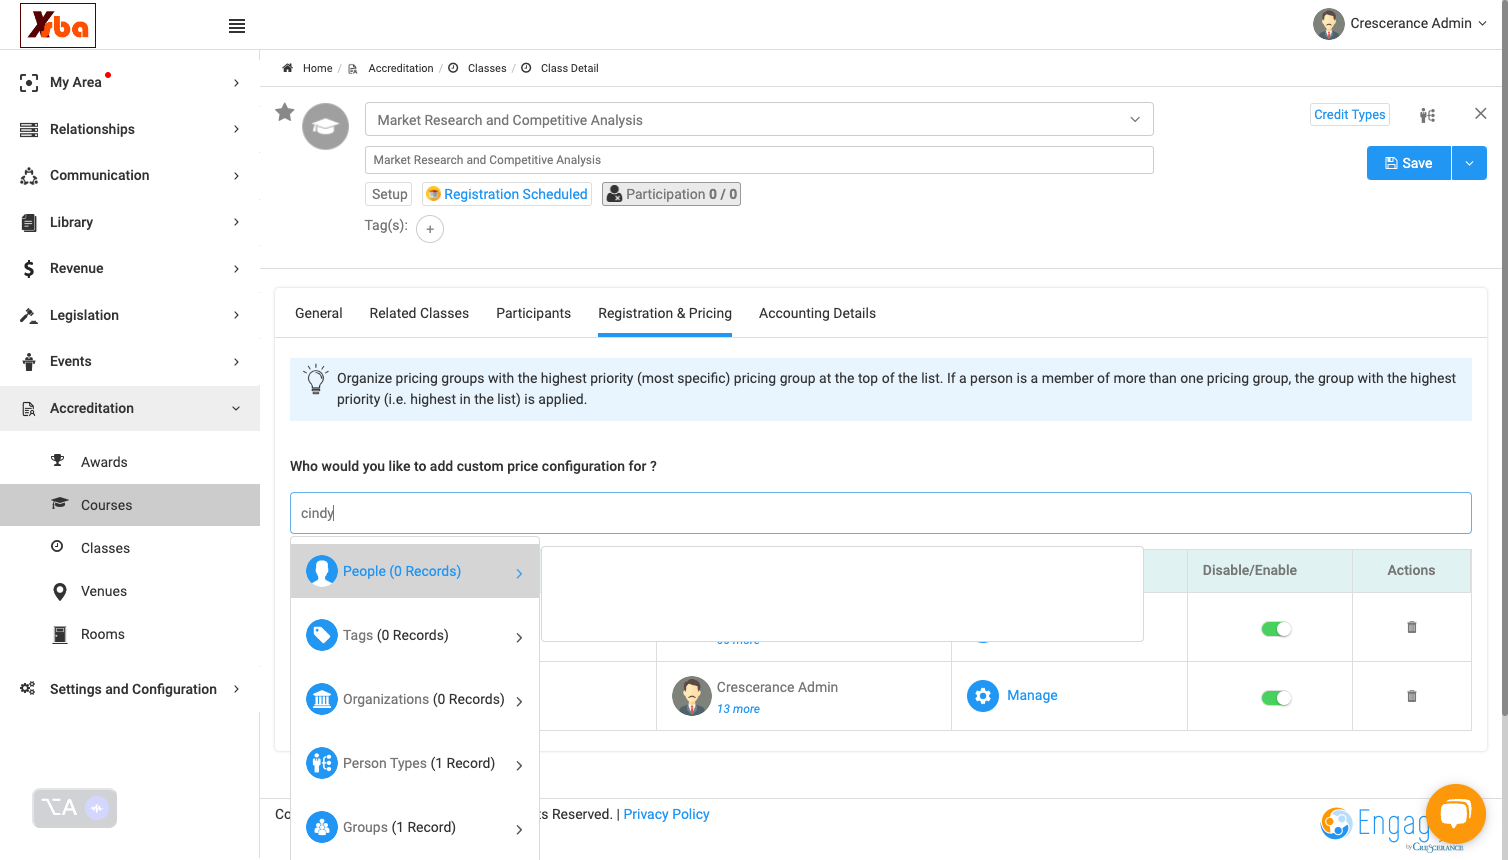Image resolution: width=1508 pixels, height=860 pixels.
Task: Toggle off Cresceranc Admin pricing row switch
Action: point(1276,698)
